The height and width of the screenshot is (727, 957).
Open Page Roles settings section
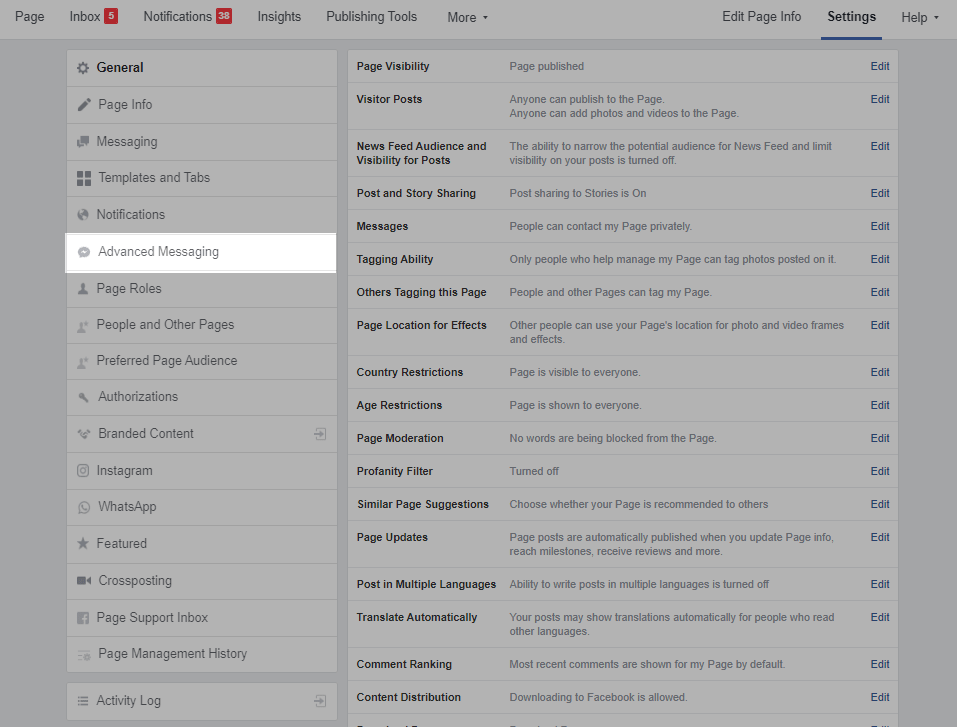[201, 289]
